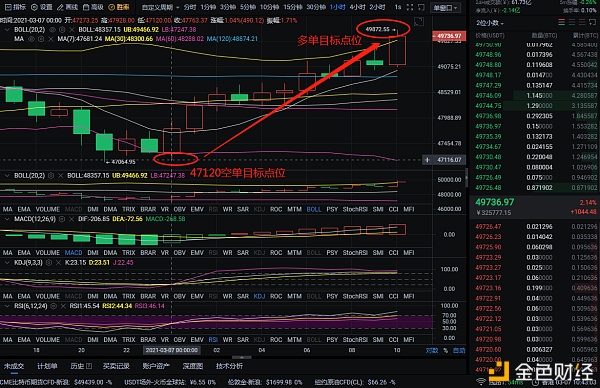
Task: Open the 2位小数 decimal precision dropdown
Action: click(490, 23)
